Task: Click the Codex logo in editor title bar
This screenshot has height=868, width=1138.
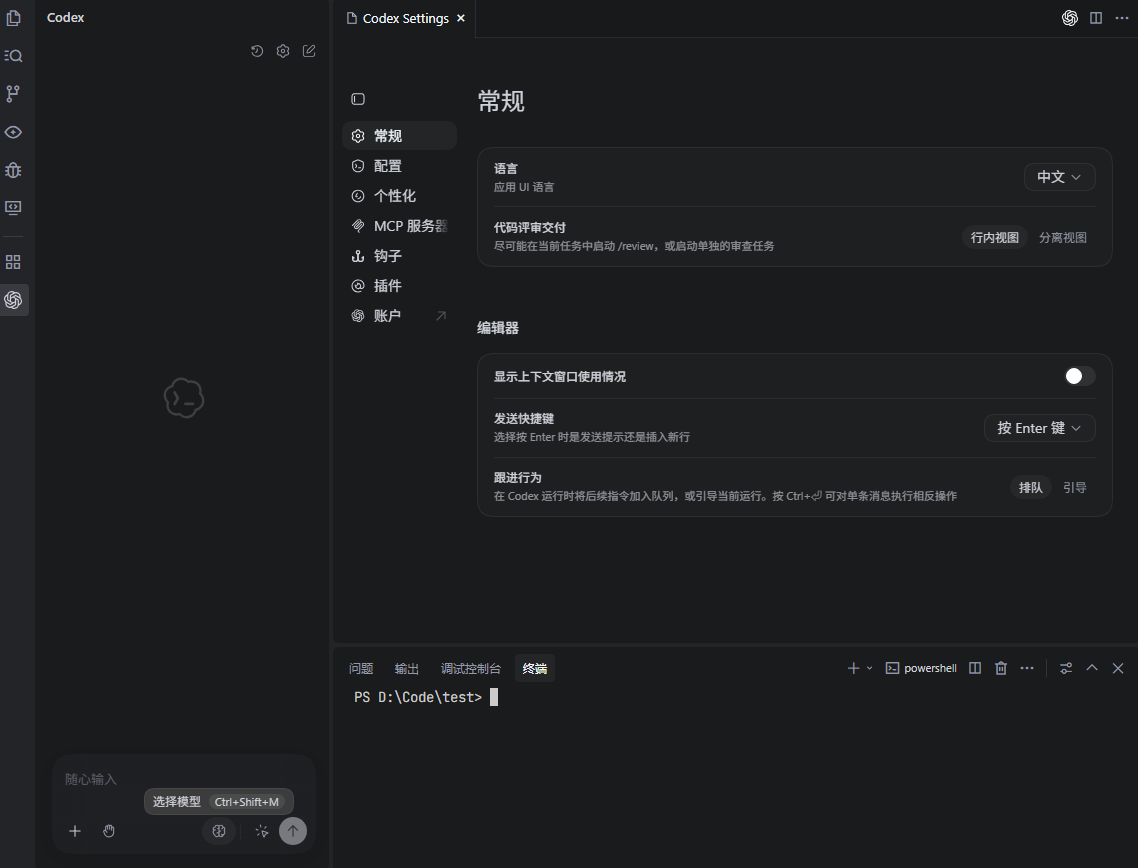Action: tap(1070, 18)
